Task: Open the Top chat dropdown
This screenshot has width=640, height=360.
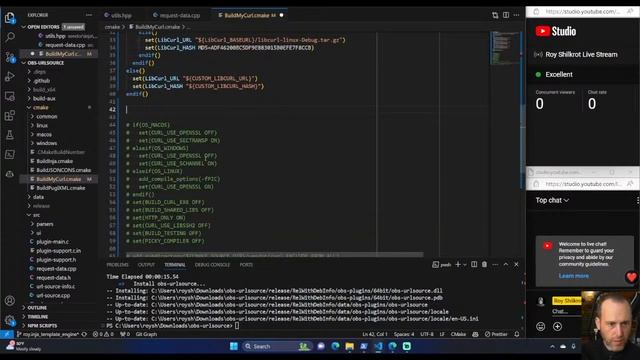Action: pyautogui.click(x=552, y=200)
